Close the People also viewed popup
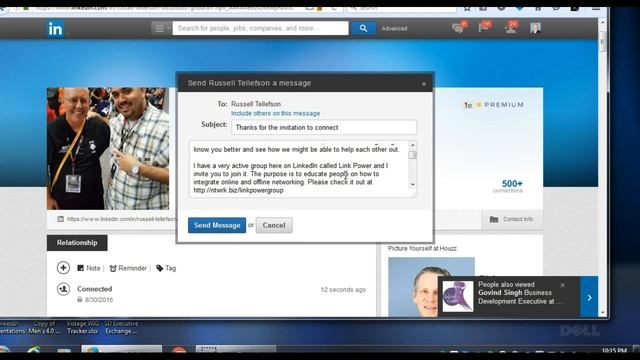 click(562, 285)
